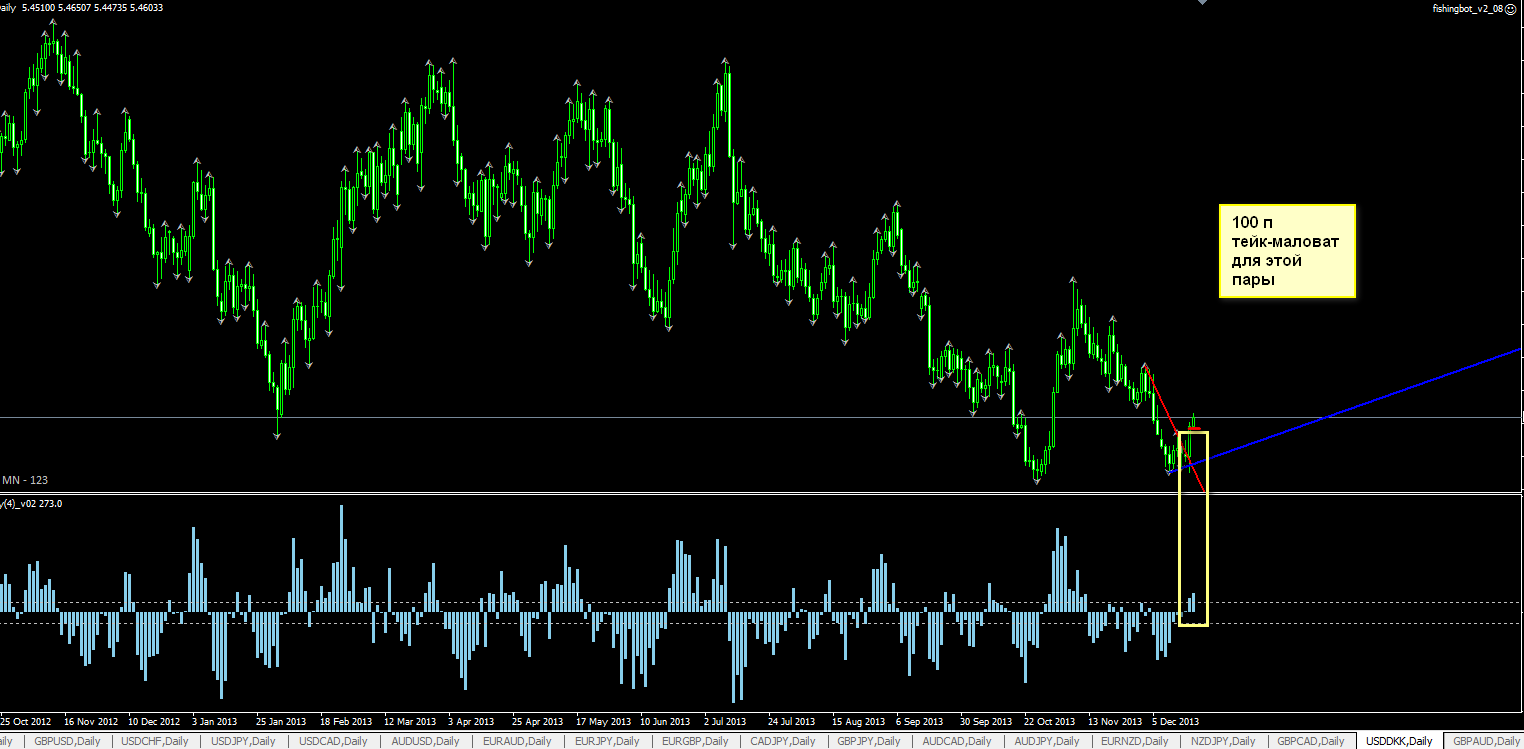Select the GBPJPY,Daily chart tab
Viewport: 1524px width, 749px height.
(x=871, y=741)
